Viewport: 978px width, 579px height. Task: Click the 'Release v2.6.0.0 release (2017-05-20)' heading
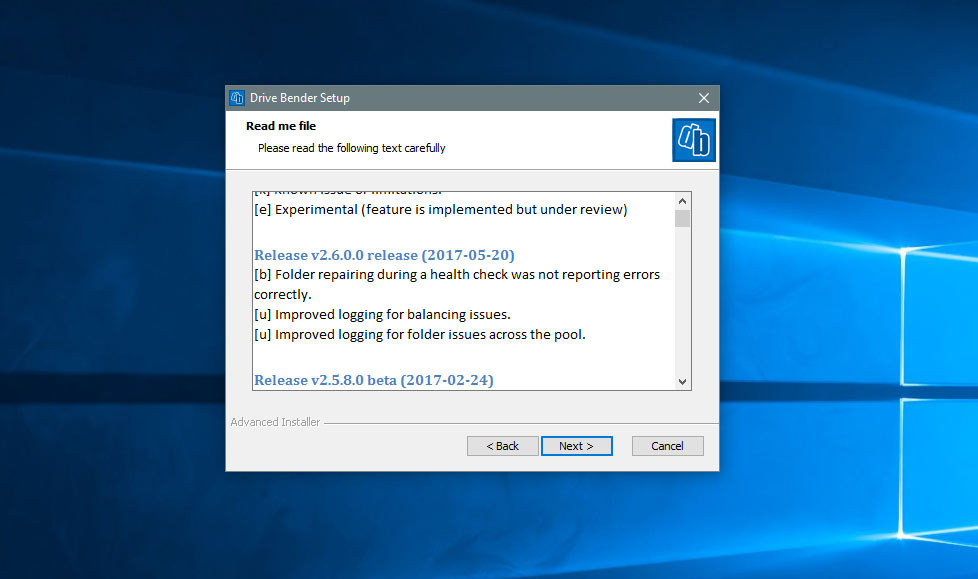click(384, 255)
